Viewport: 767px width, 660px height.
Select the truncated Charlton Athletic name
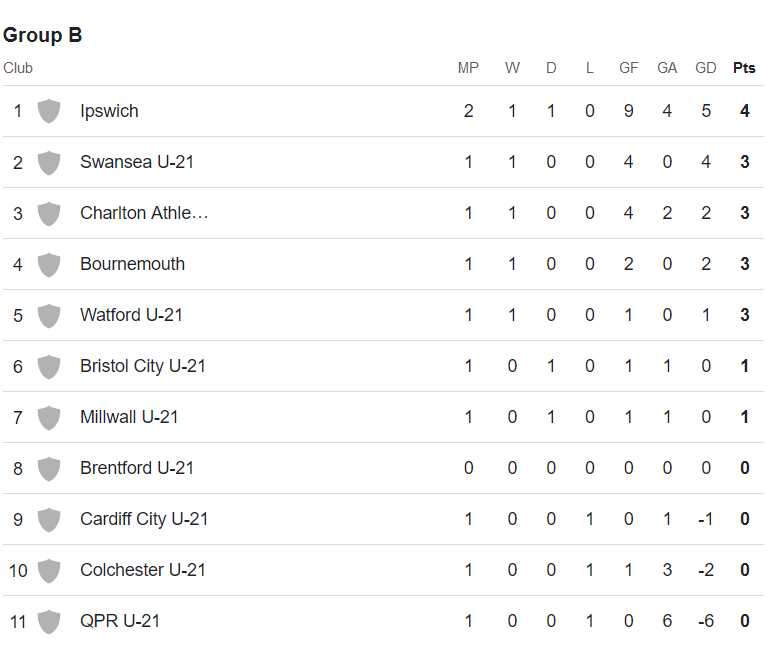point(144,213)
